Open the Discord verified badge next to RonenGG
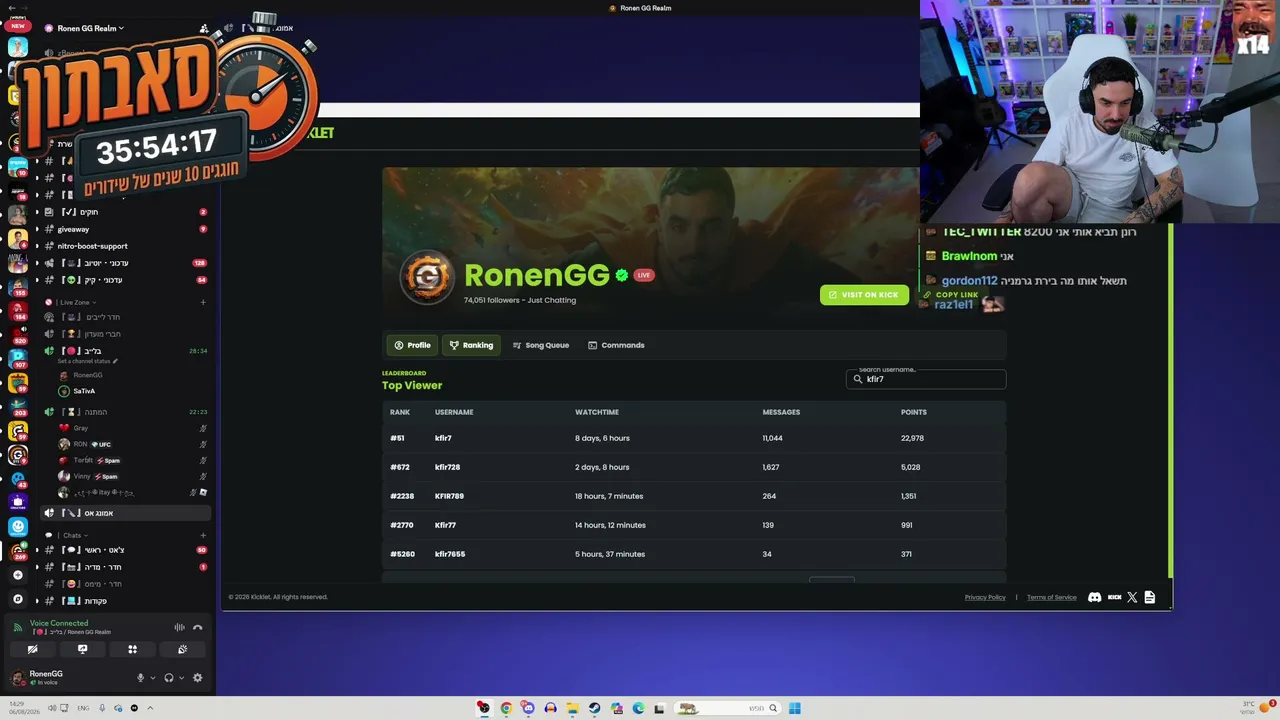 click(622, 275)
